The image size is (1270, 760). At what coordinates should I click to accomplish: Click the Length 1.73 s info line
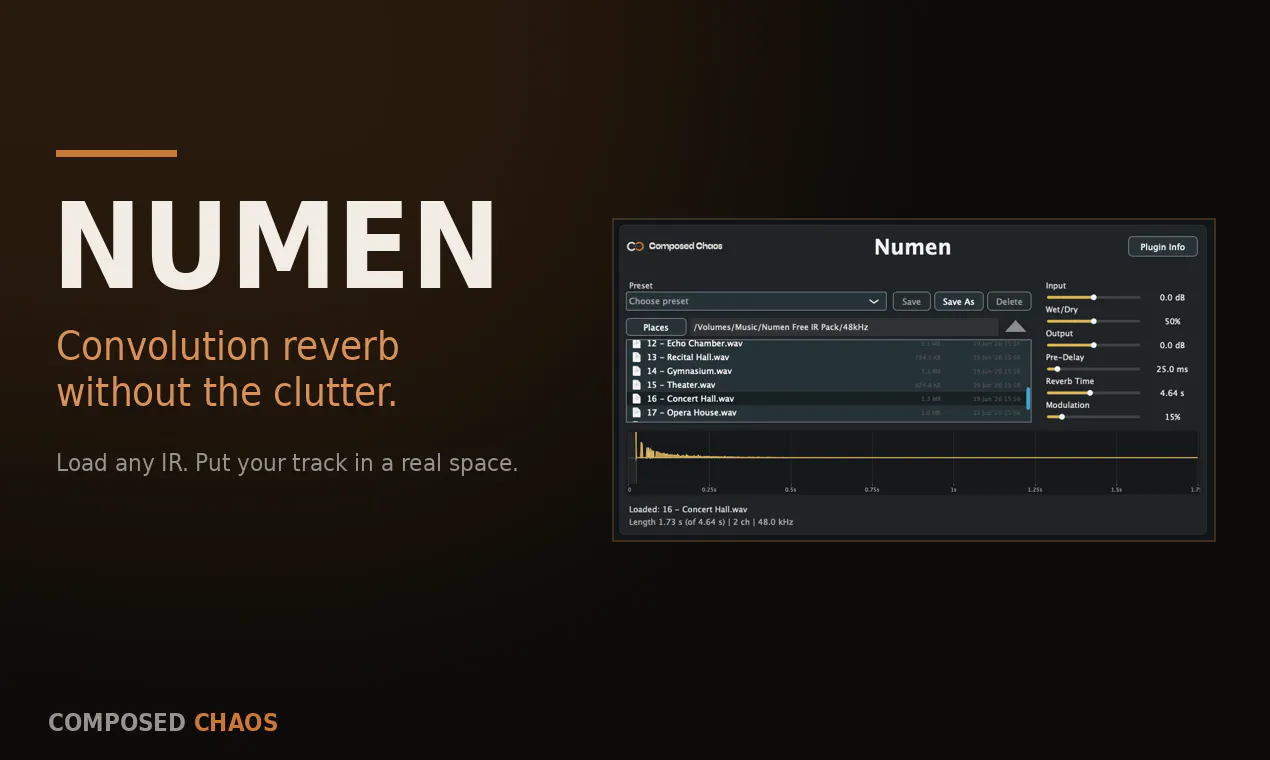[x=711, y=522]
